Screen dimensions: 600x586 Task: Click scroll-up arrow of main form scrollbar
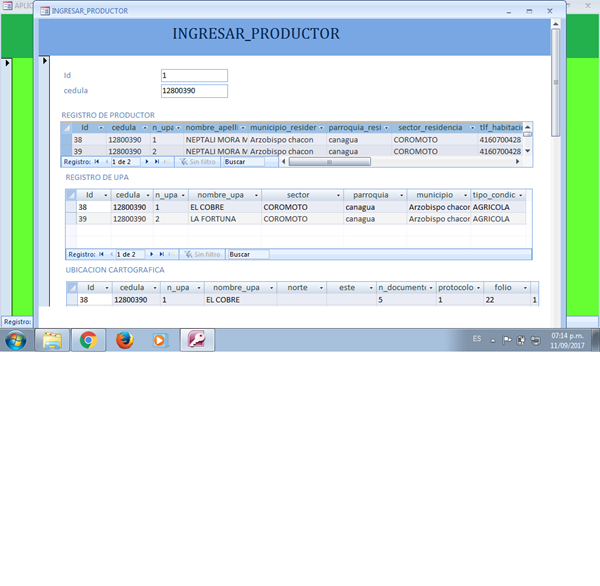[x=556, y=24]
